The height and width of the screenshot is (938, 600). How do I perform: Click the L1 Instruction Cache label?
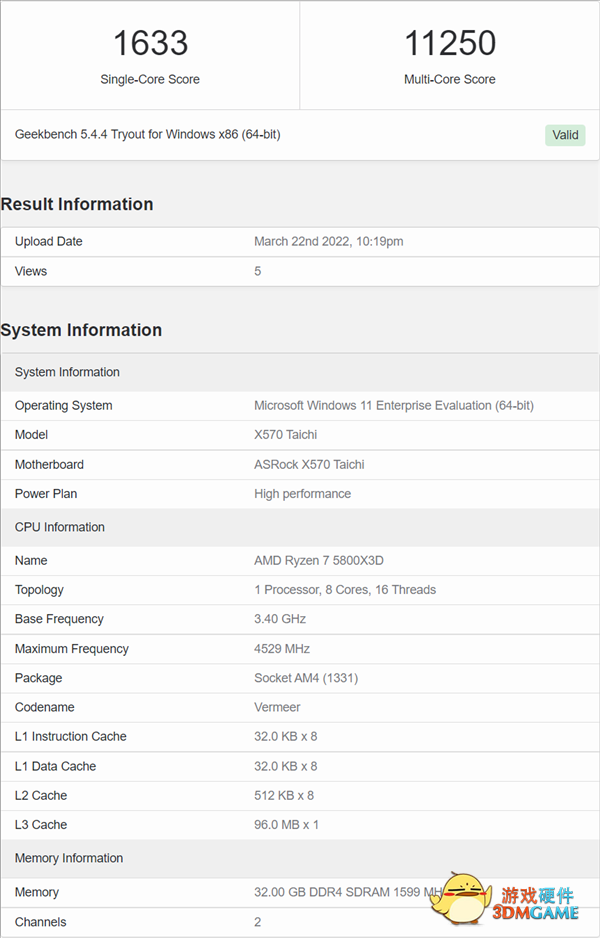coord(71,736)
